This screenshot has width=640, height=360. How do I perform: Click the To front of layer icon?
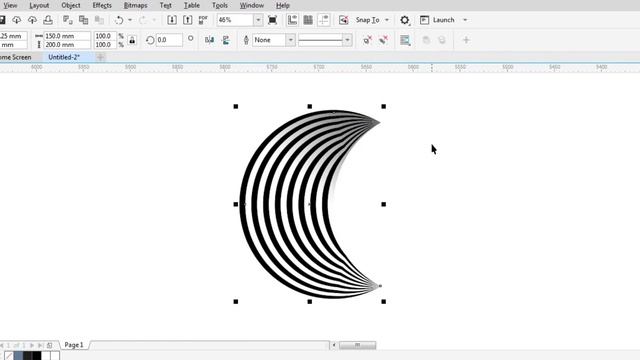(x=426, y=40)
